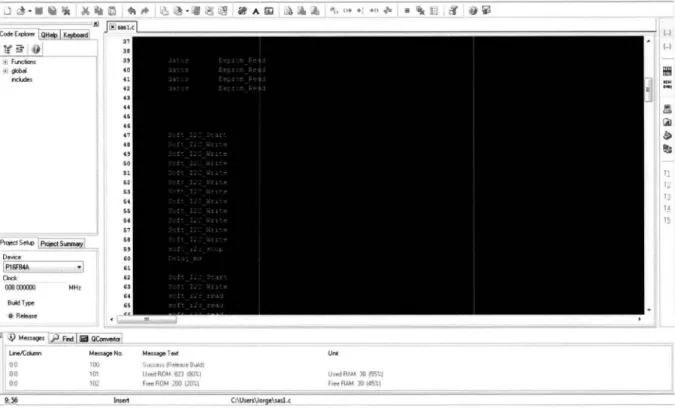The image size is (675, 408).
Task: Paste from clipboard with the paste icon
Action: pyautogui.click(x=112, y=11)
